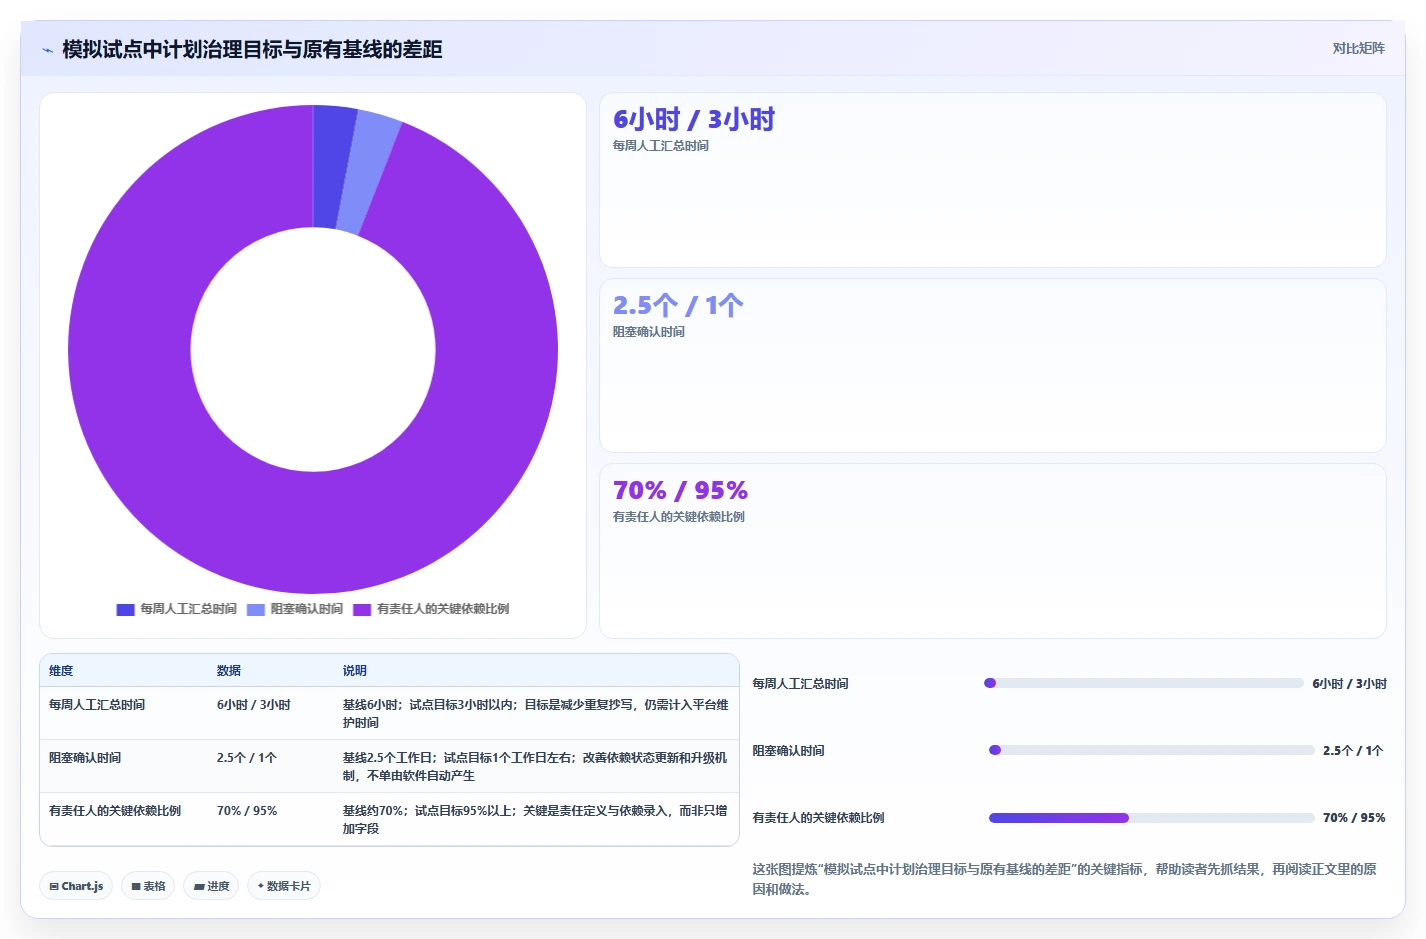
Task: Select the 6小时 / 3小时 stat card value
Action: coord(694,119)
